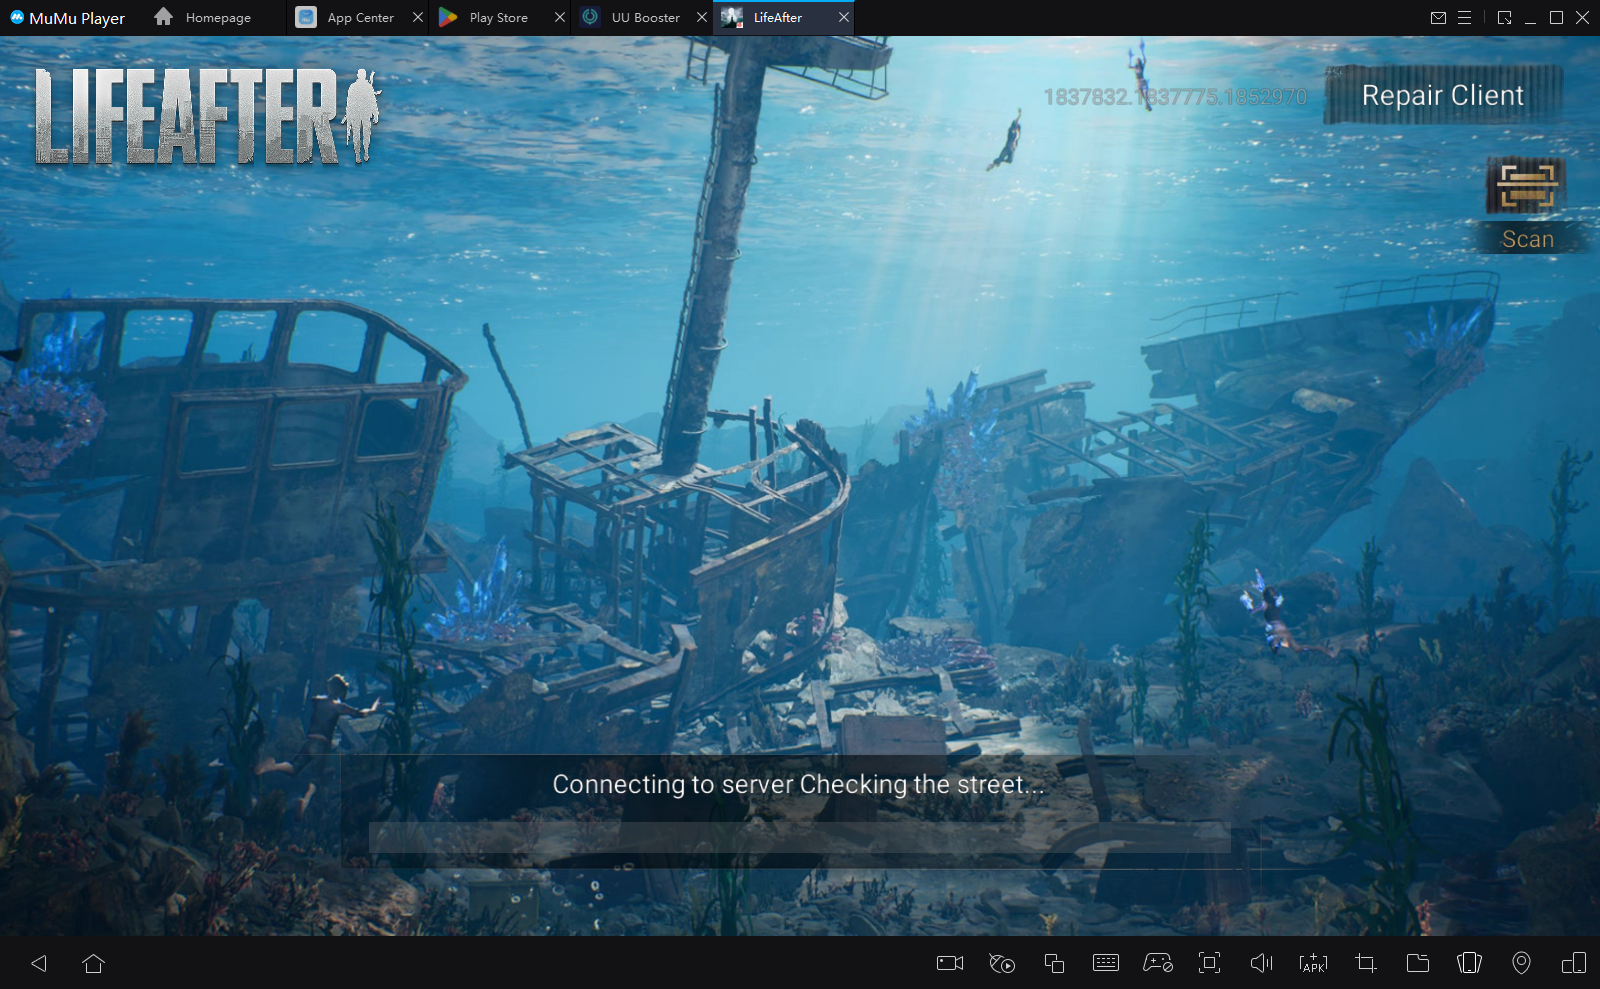
Task: Install an APK with the APK icon
Action: pos(1313,963)
